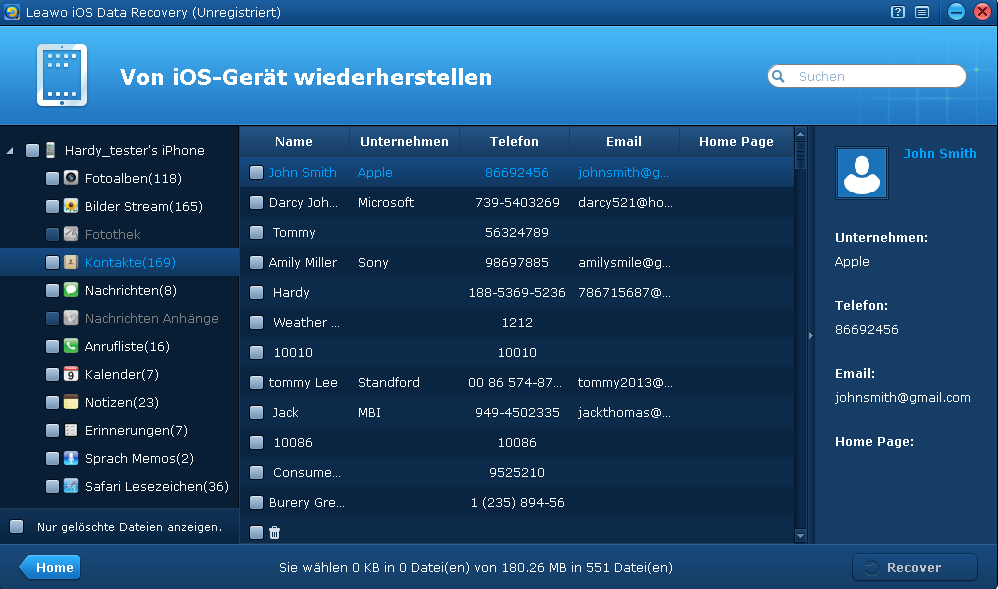Click the contact list scroll up arrow
998x589 pixels.
click(x=801, y=134)
